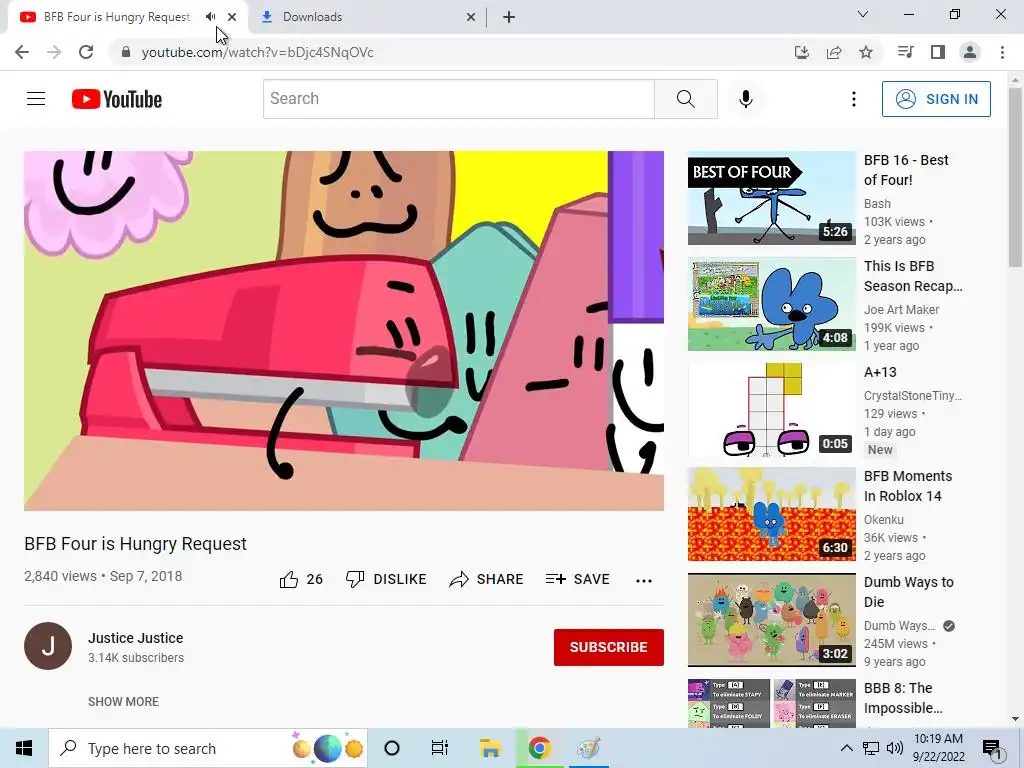Open Cortana circle on taskbar
1024x768 pixels.
(x=392, y=748)
